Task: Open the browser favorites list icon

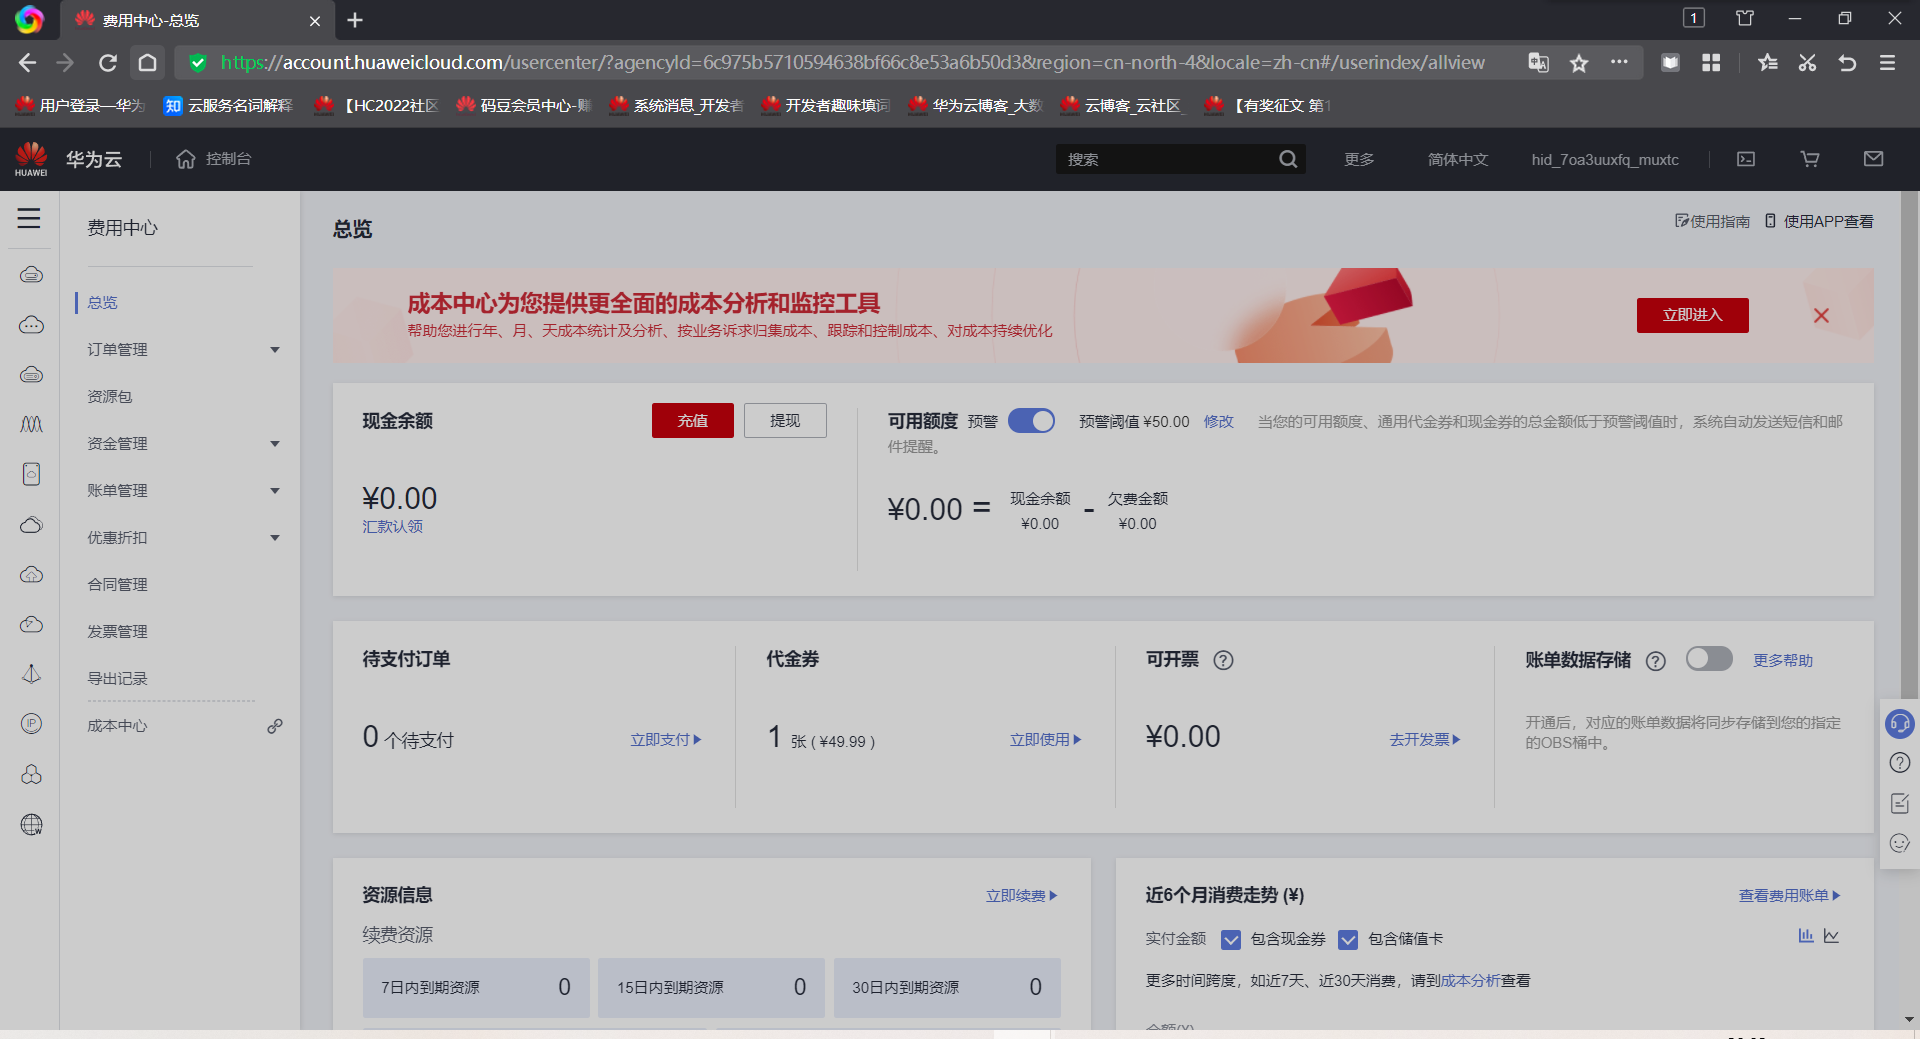Action: click(x=1767, y=63)
